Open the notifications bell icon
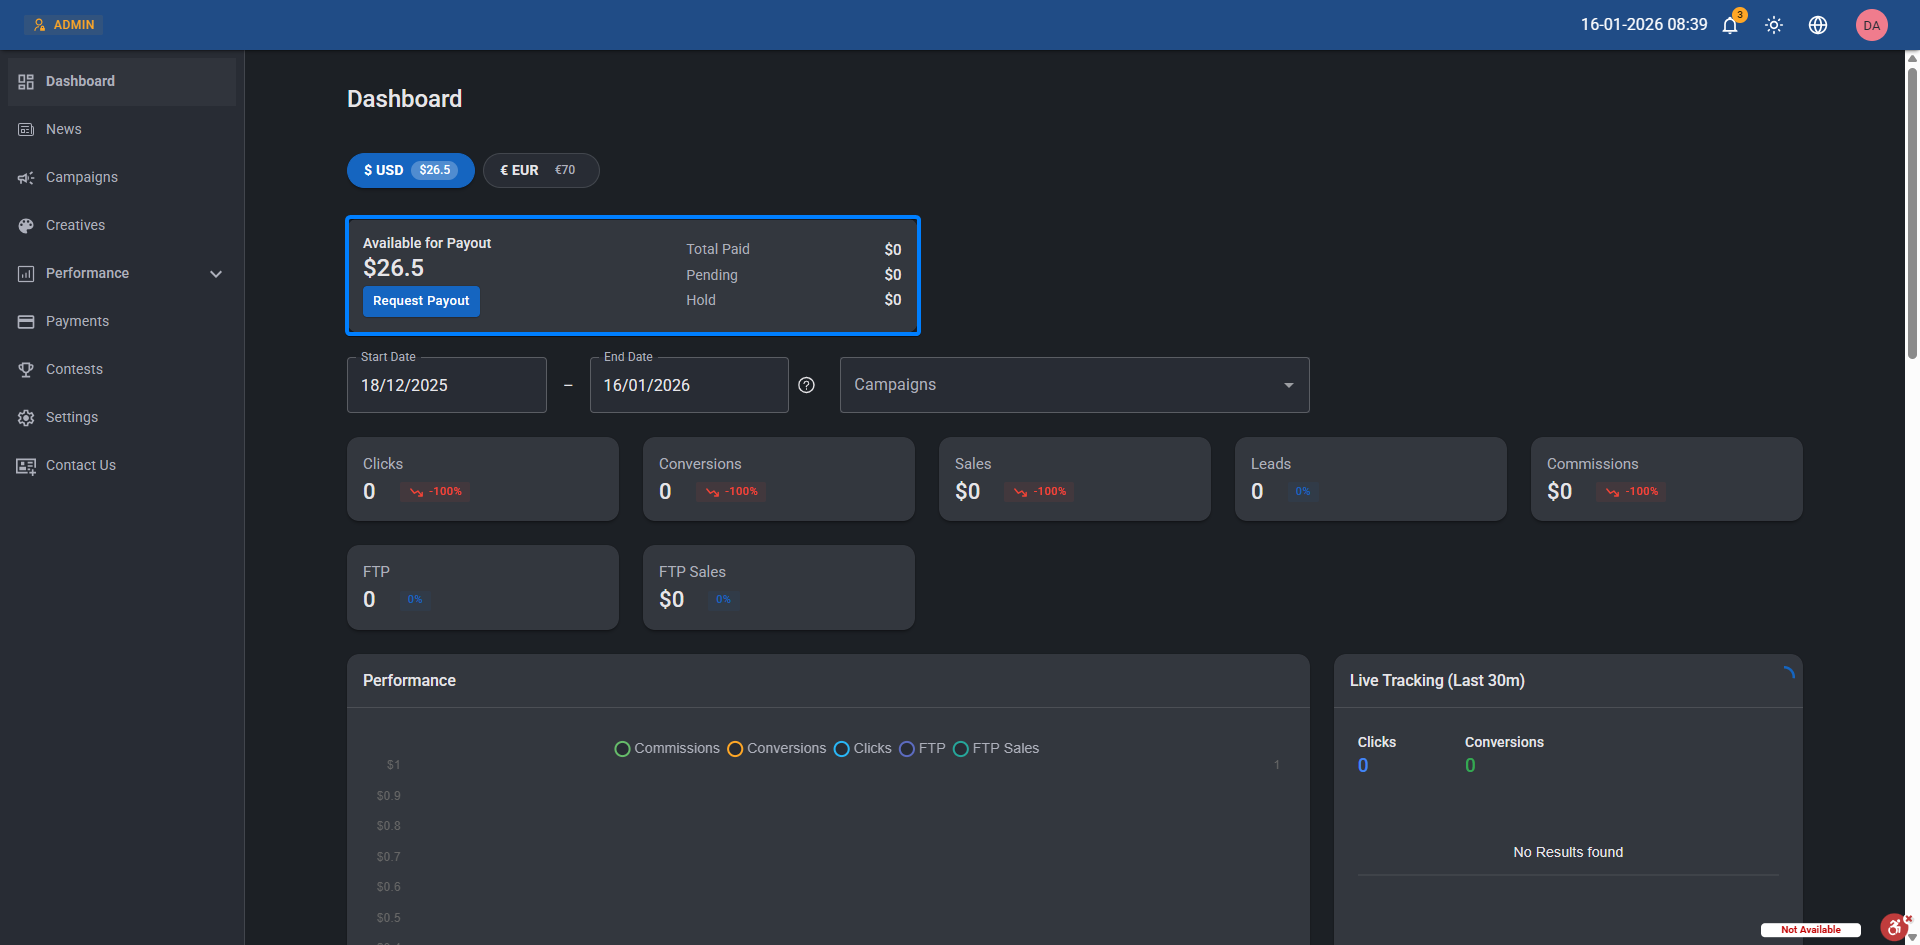Image resolution: width=1920 pixels, height=945 pixels. 1730,25
